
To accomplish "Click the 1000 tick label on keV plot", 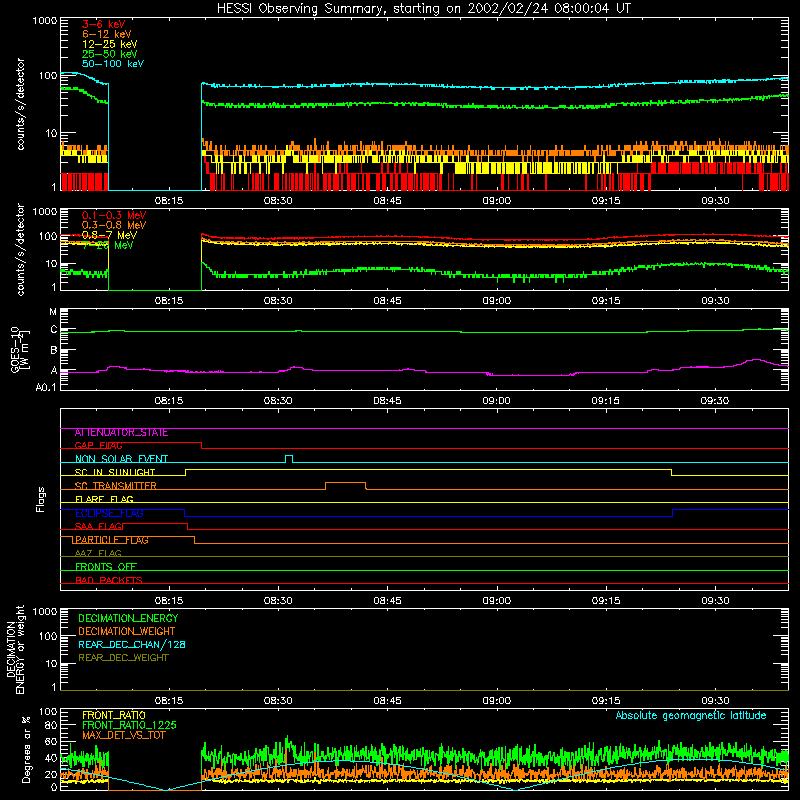I will pos(45,21).
